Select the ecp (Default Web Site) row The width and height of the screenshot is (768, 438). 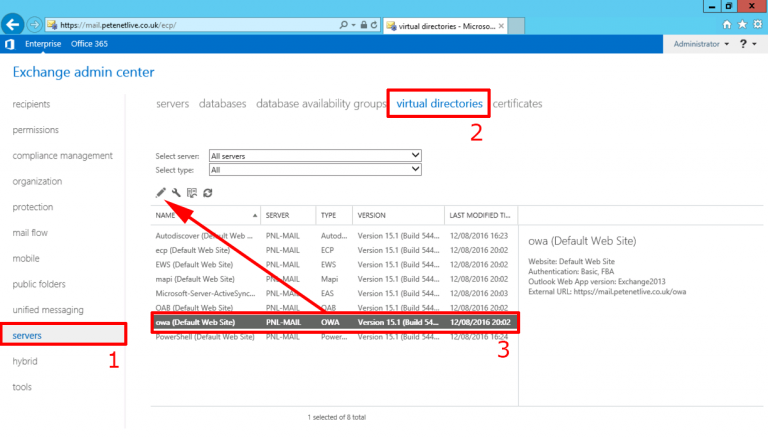tap(334, 250)
